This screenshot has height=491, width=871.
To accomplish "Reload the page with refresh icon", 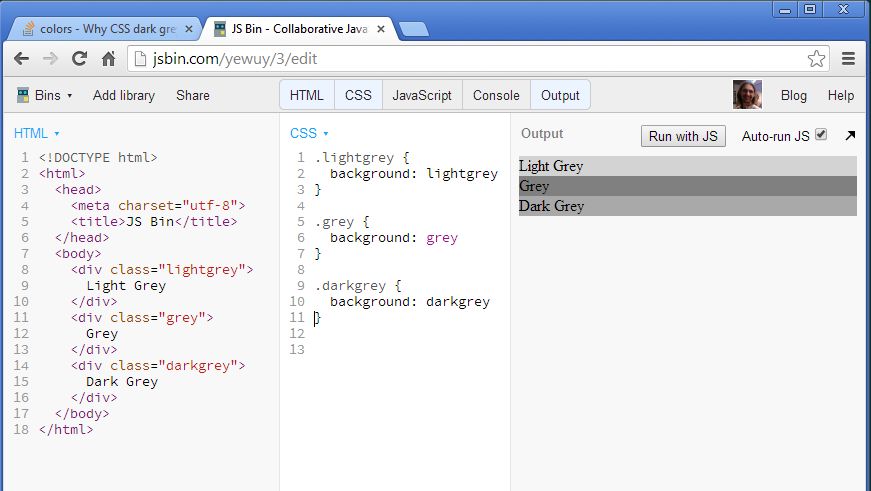I will [79, 58].
